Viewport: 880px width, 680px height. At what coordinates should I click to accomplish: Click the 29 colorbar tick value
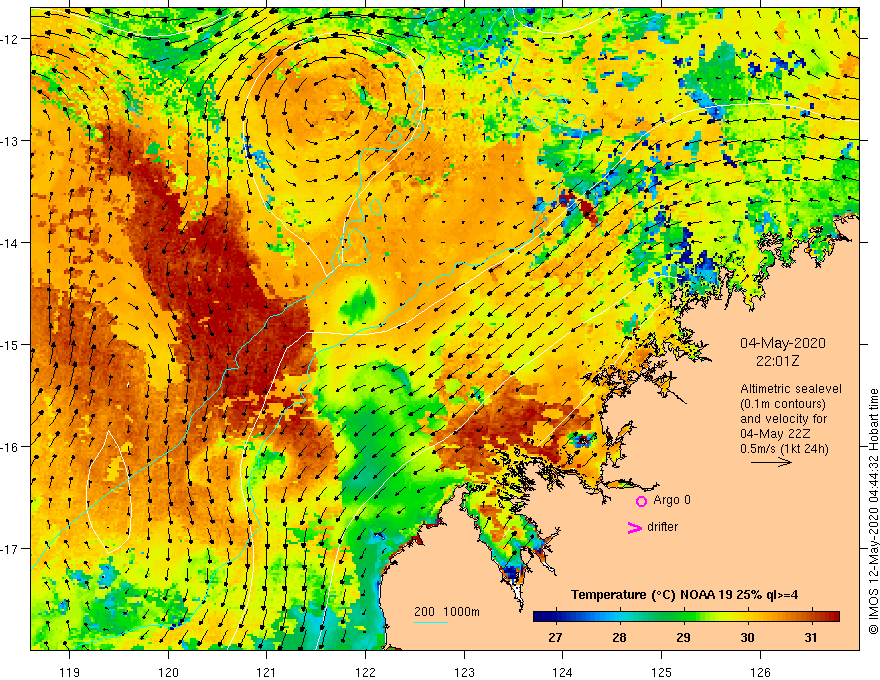683,637
